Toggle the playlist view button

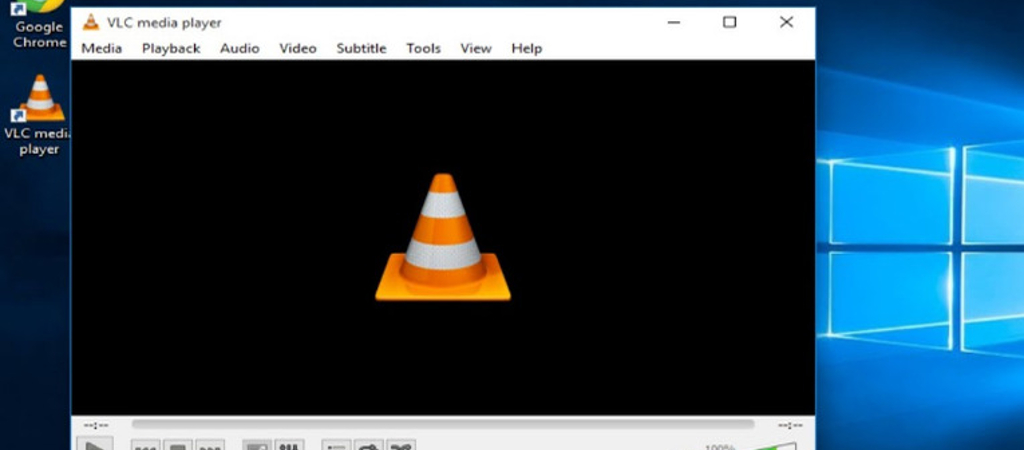[336, 445]
